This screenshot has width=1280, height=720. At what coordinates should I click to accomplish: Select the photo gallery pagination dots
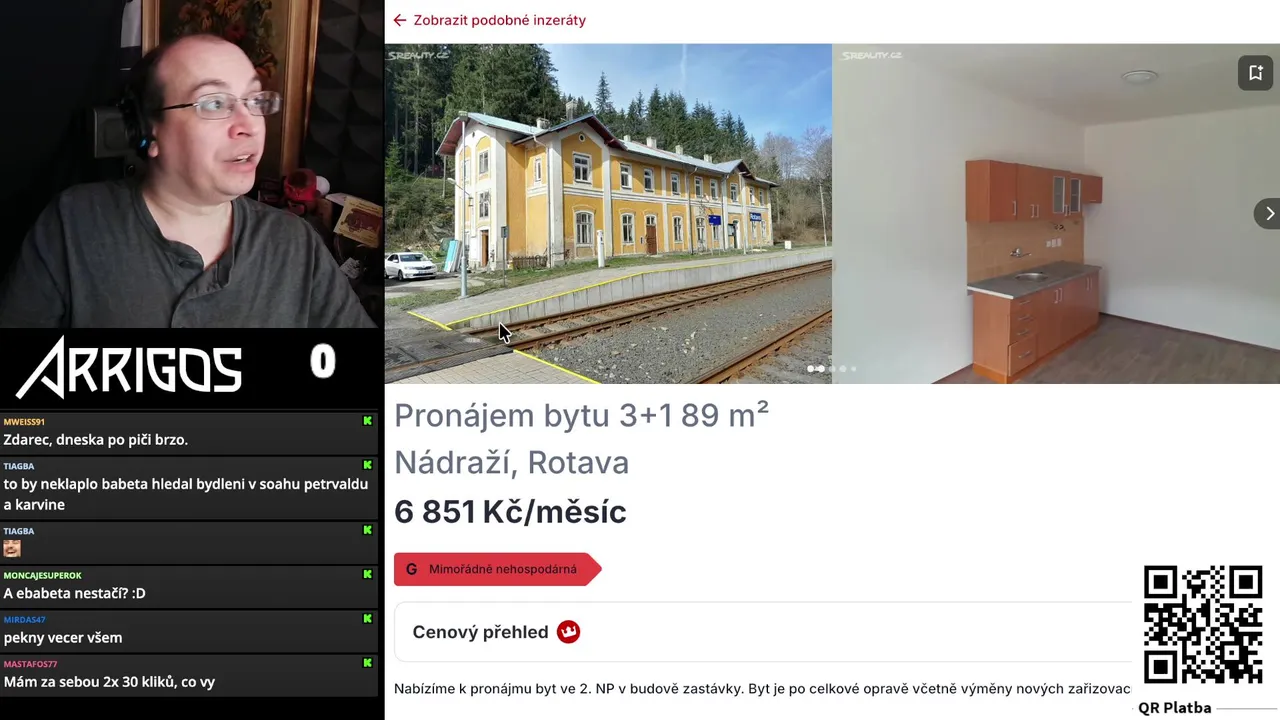tap(832, 369)
